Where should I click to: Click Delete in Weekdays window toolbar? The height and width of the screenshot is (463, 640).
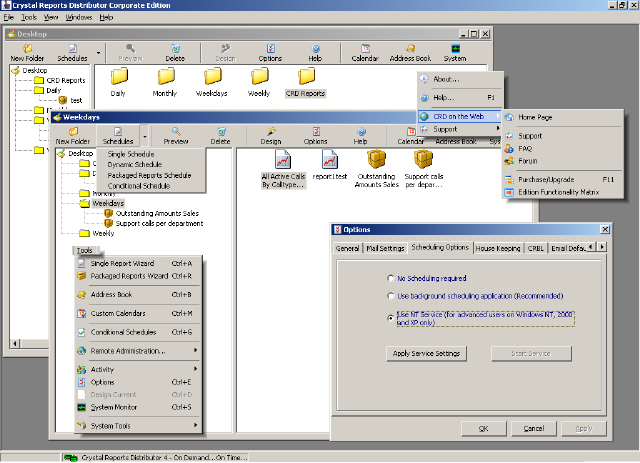220,136
